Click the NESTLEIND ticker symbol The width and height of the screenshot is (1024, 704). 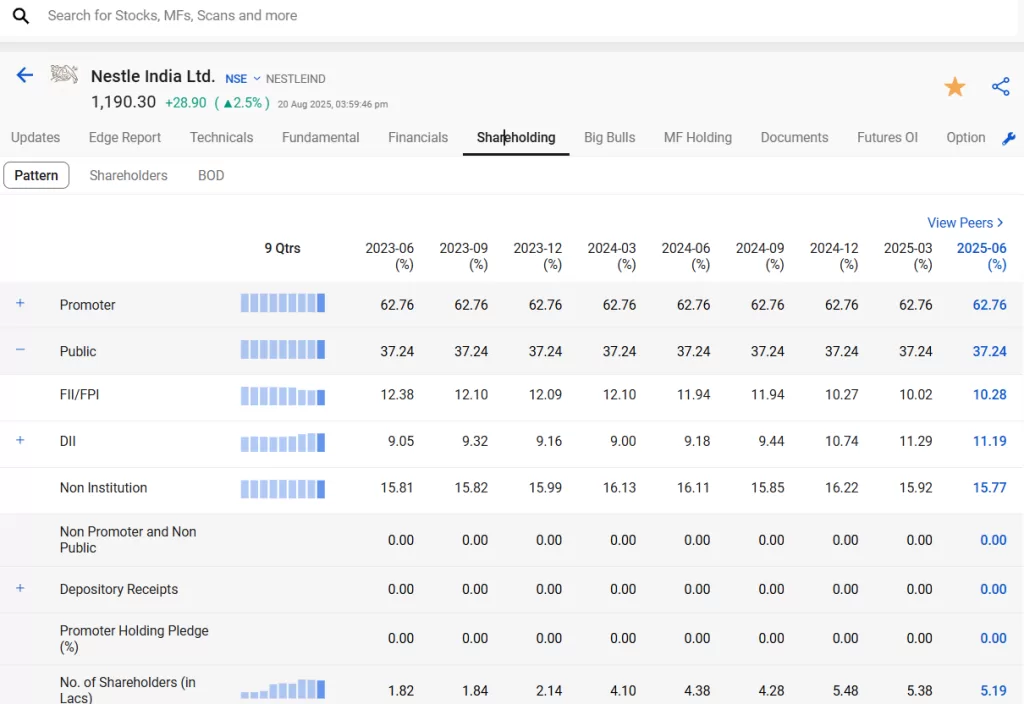coord(295,79)
